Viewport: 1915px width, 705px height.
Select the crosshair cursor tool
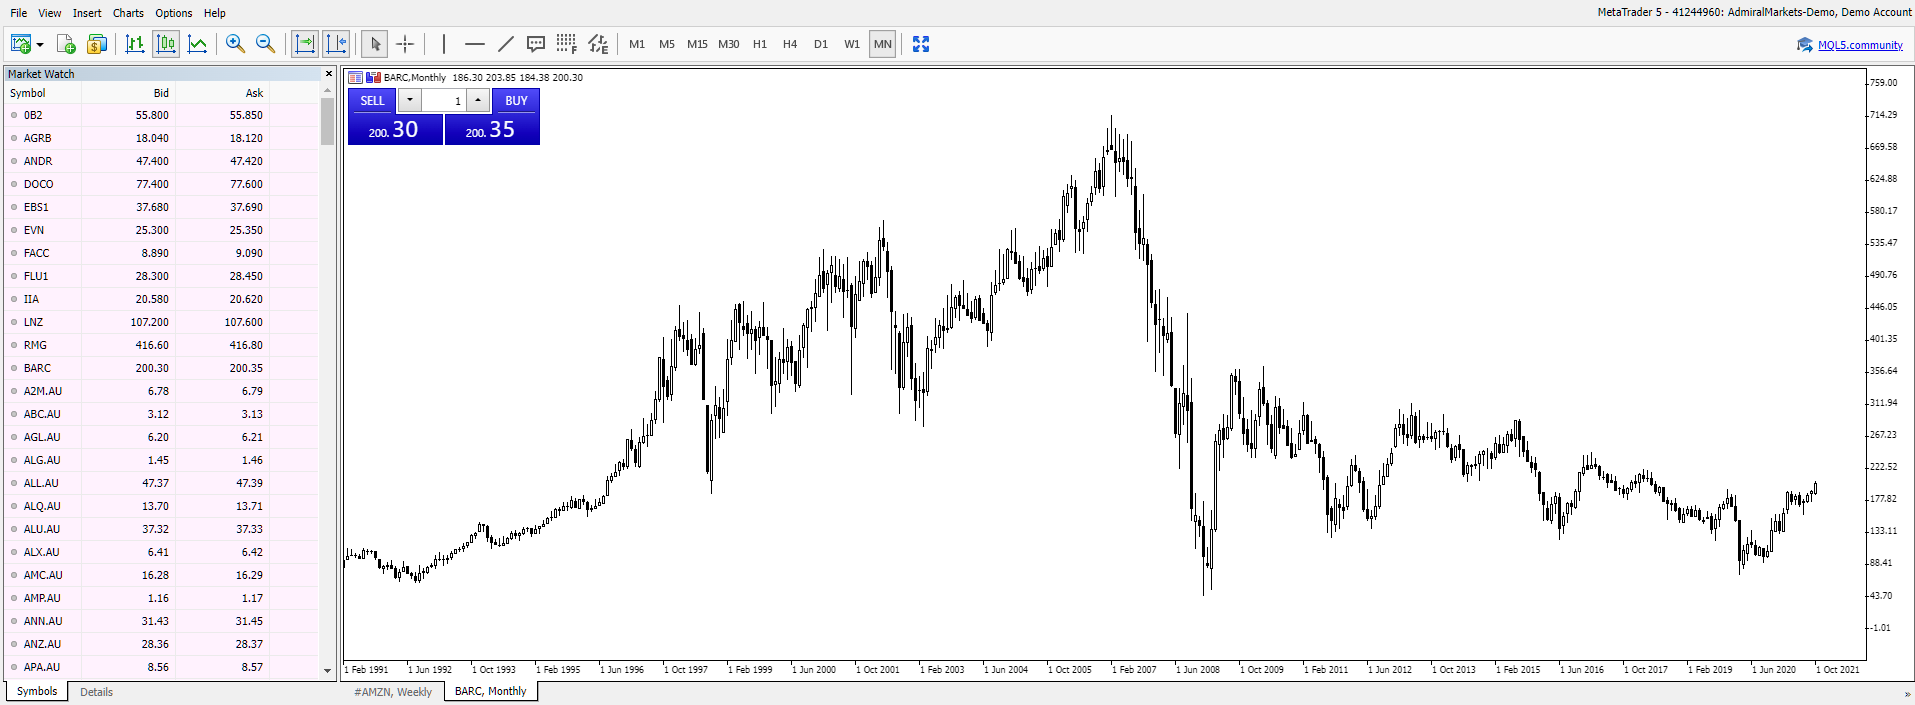405,44
